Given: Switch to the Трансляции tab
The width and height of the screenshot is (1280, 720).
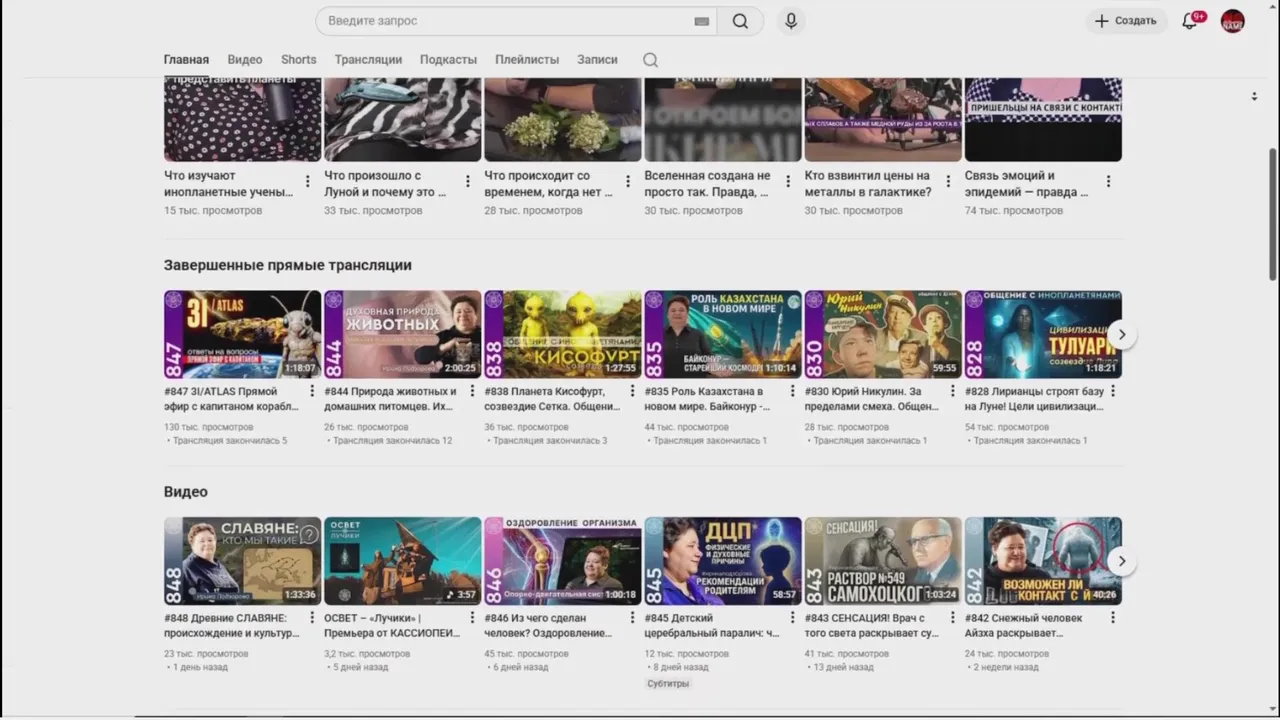Looking at the screenshot, I should click(368, 60).
